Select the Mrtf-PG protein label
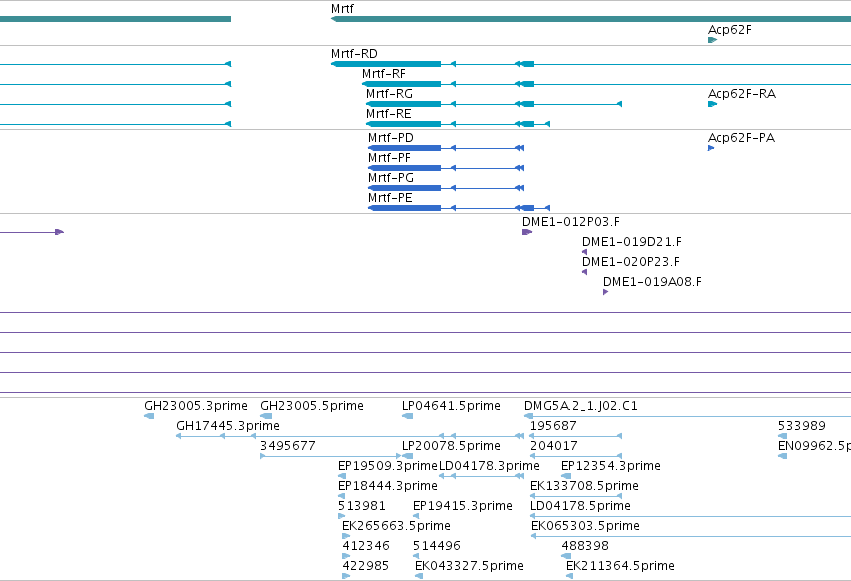 point(391,178)
